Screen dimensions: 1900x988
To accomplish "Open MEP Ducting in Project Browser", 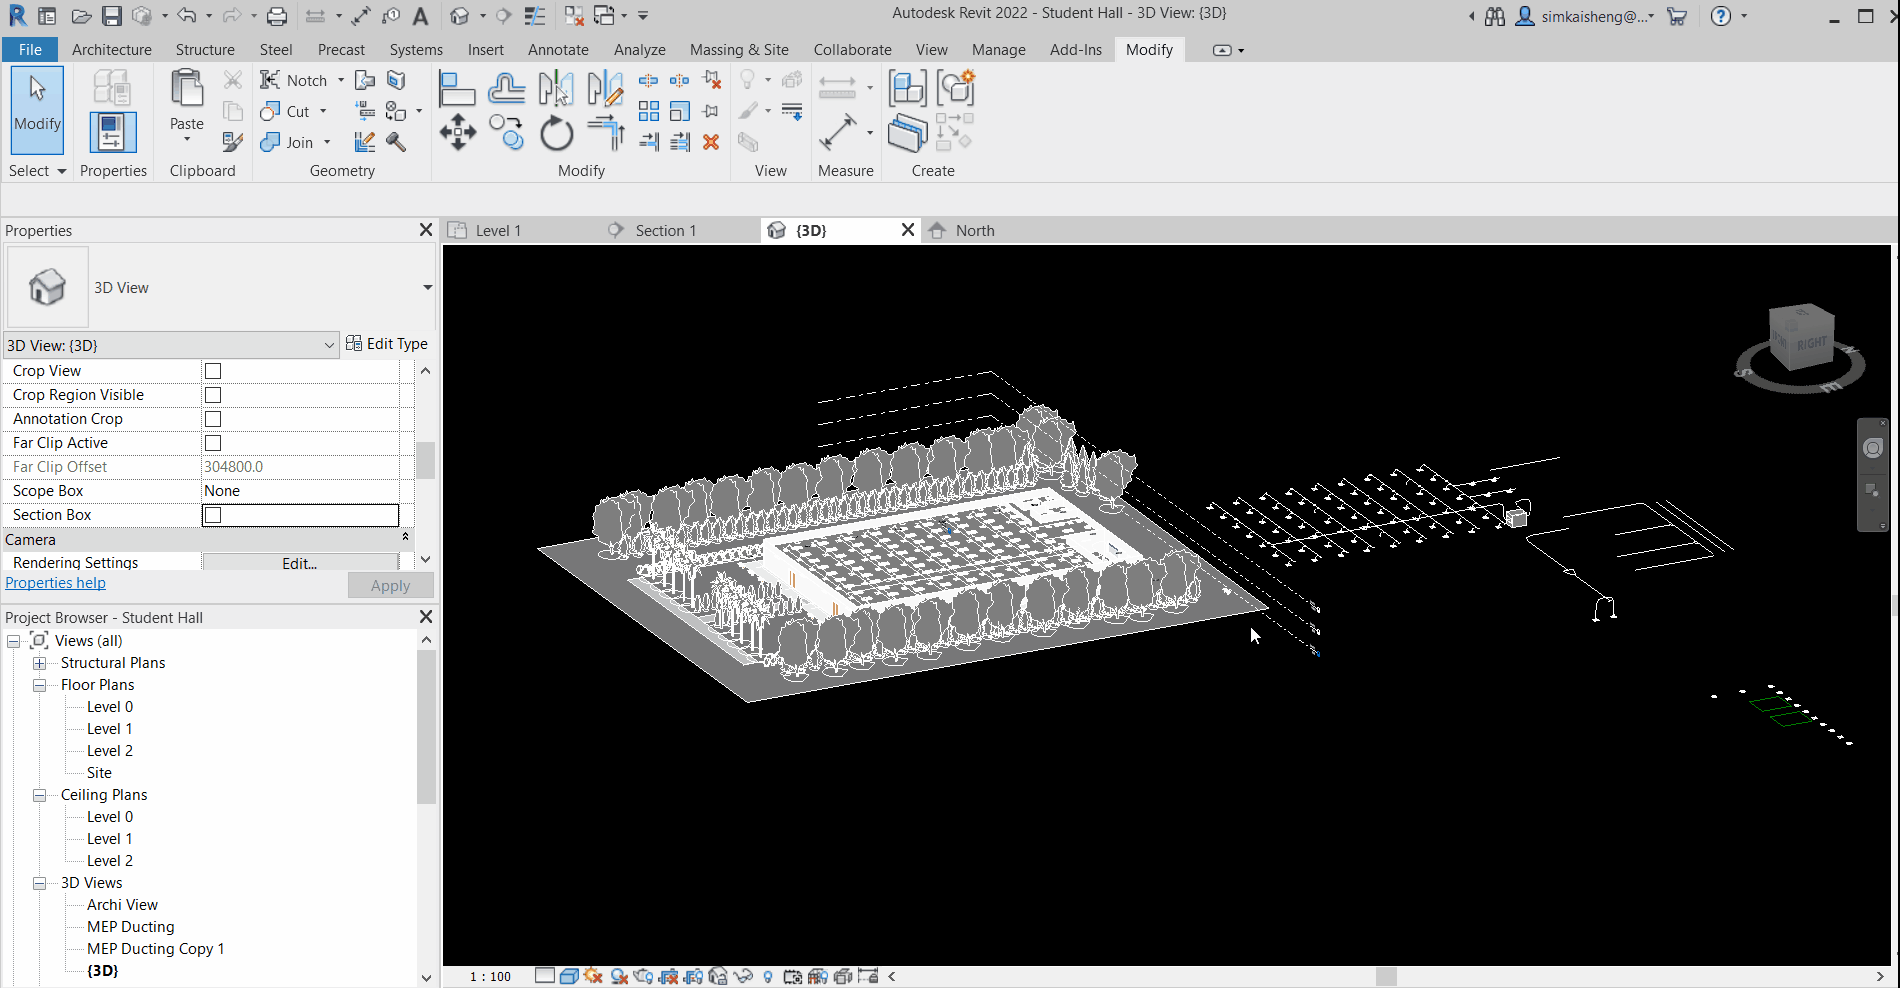I will click(x=130, y=927).
